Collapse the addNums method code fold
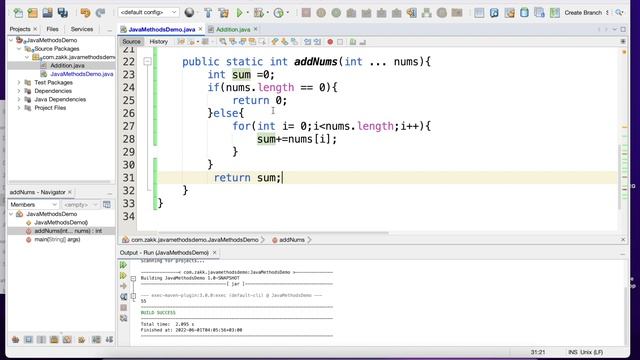Screen dimensions: 640x360 click(147, 62)
